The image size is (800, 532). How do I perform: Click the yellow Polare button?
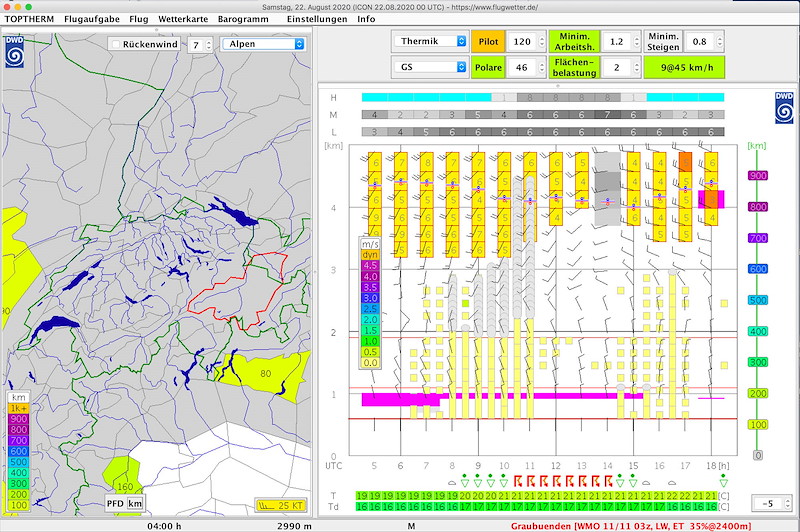[x=486, y=67]
